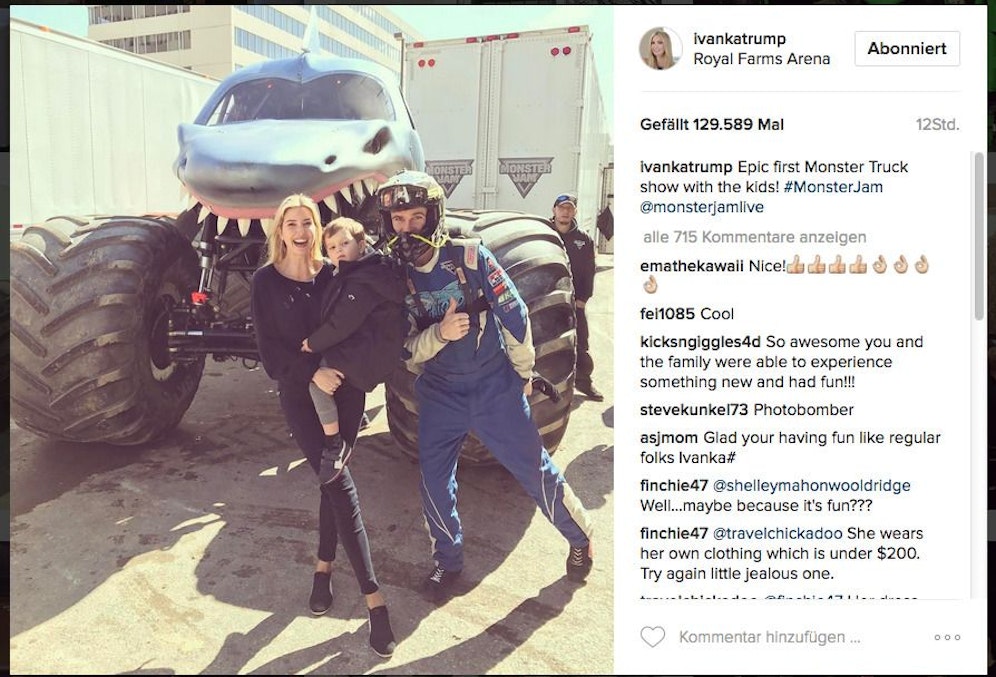The width and height of the screenshot is (996, 677).
Task: Open commenter kicksngiggles4d's profile
Action: pyautogui.click(x=700, y=342)
